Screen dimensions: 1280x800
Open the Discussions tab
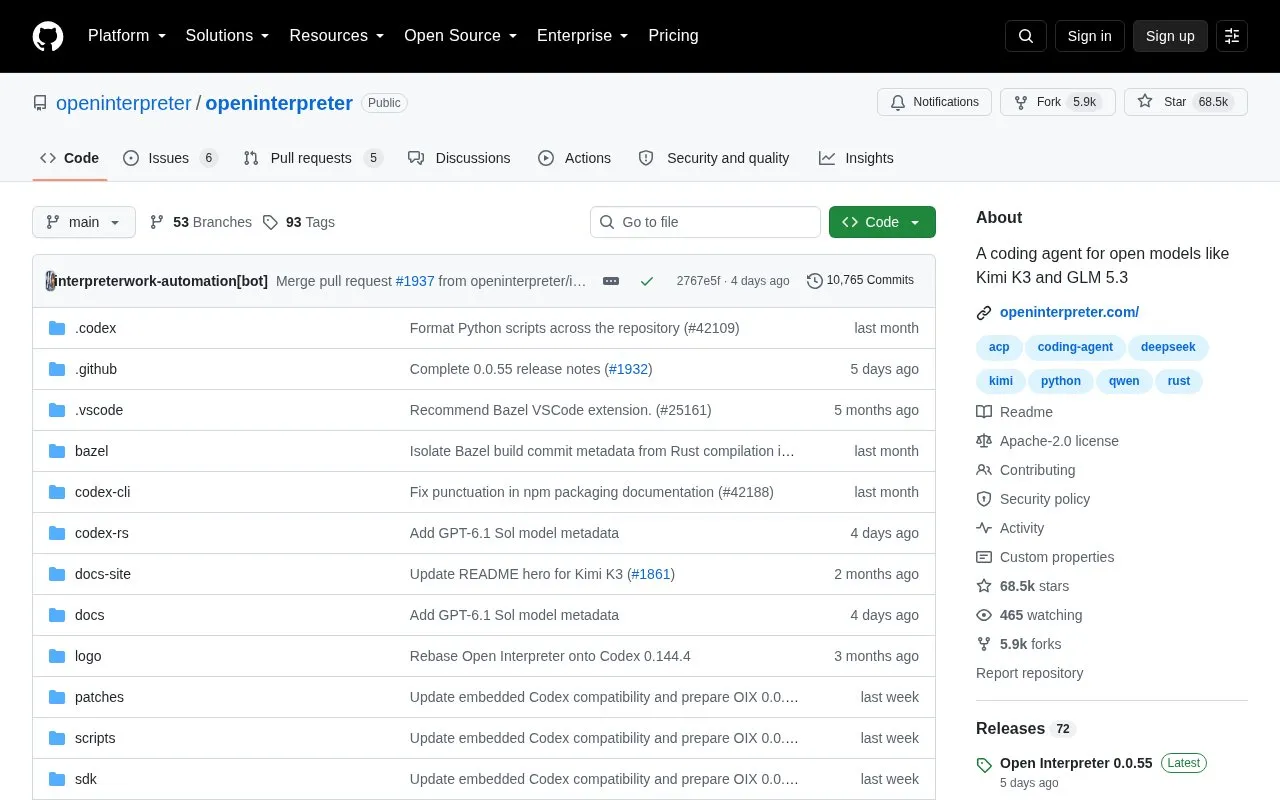(459, 158)
